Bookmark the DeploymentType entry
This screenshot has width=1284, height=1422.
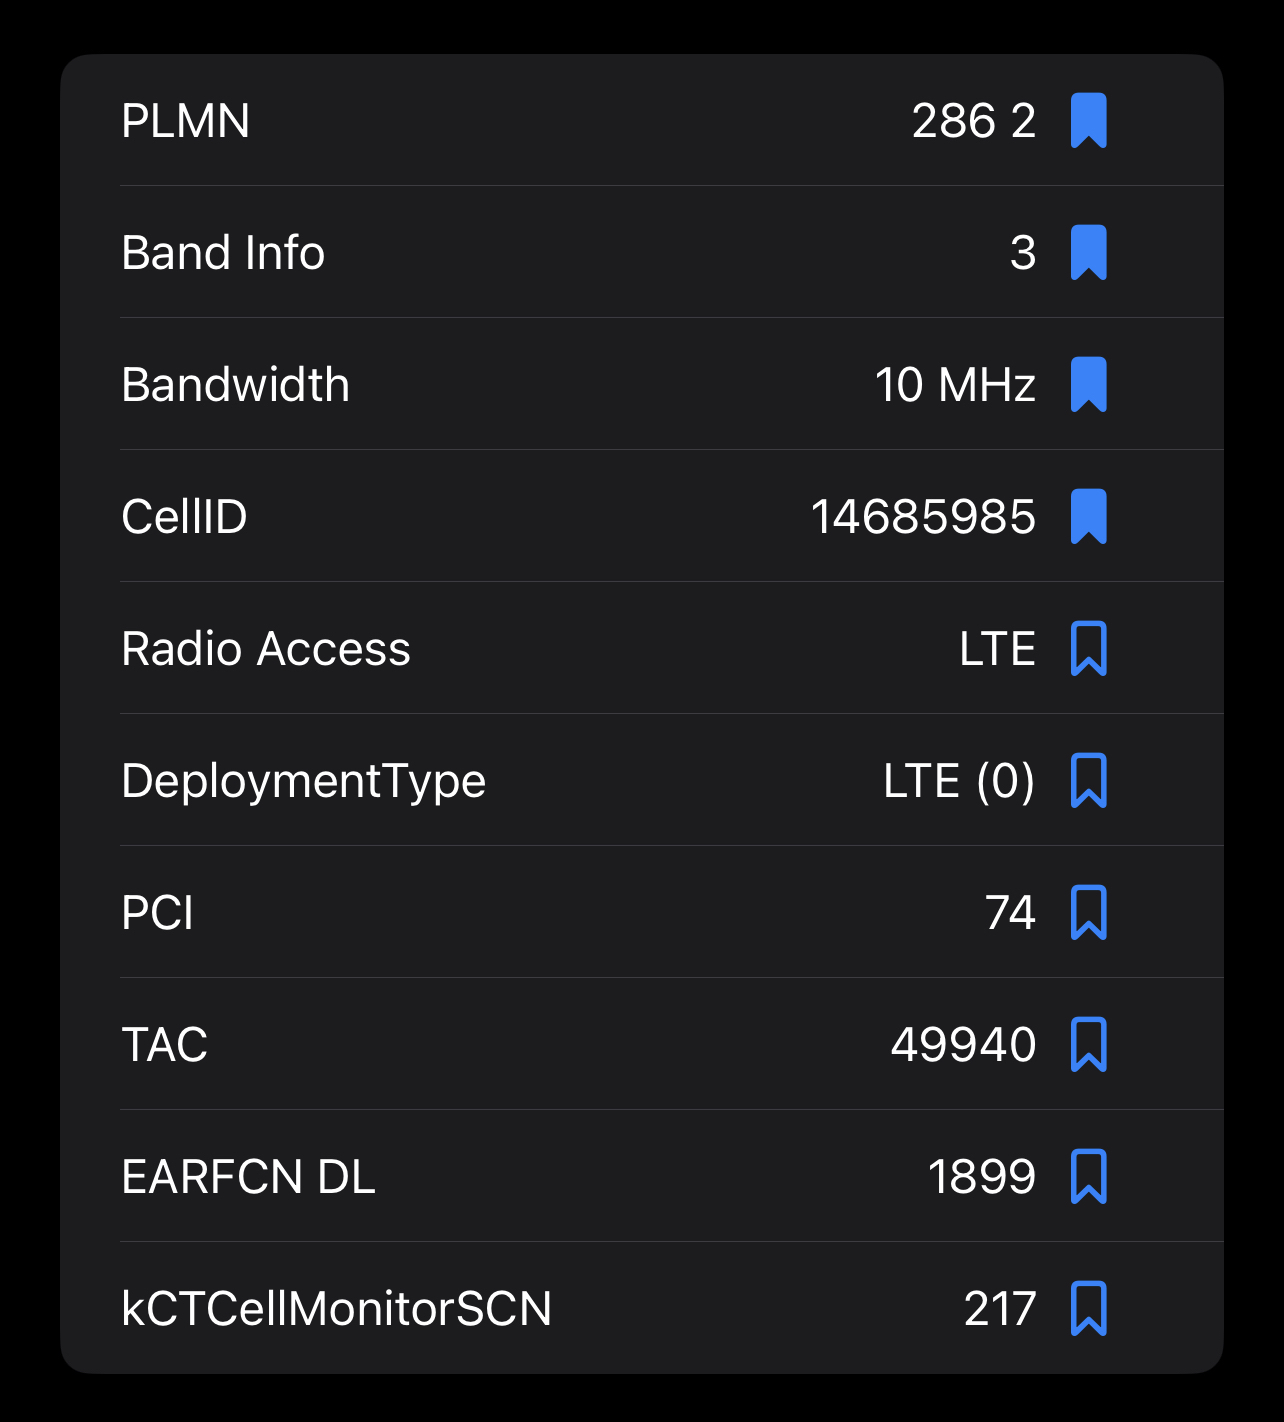click(x=1089, y=781)
